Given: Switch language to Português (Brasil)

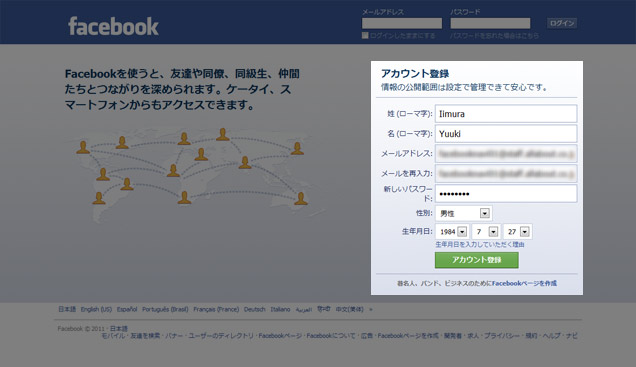Looking at the screenshot, I should tap(165, 309).
